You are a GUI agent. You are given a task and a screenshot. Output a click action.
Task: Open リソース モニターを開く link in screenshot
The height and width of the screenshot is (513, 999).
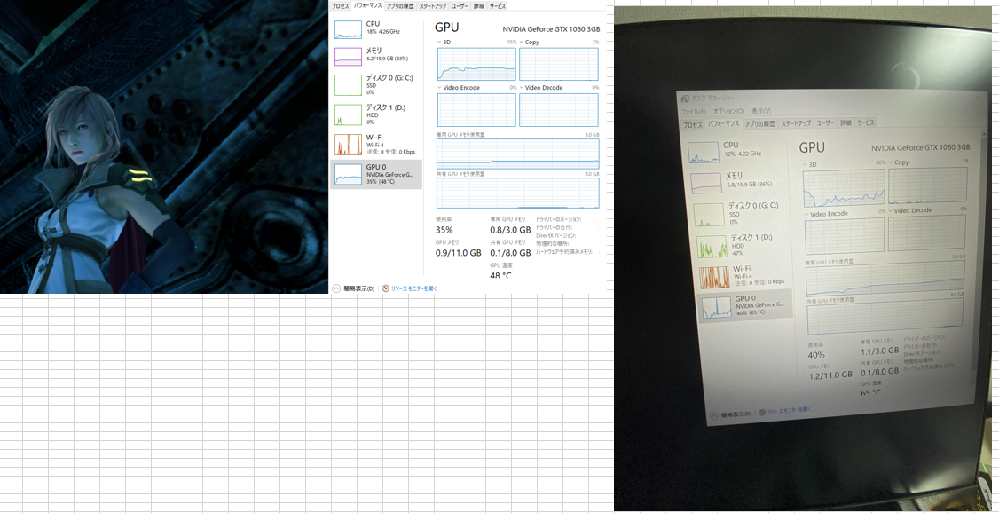414,289
